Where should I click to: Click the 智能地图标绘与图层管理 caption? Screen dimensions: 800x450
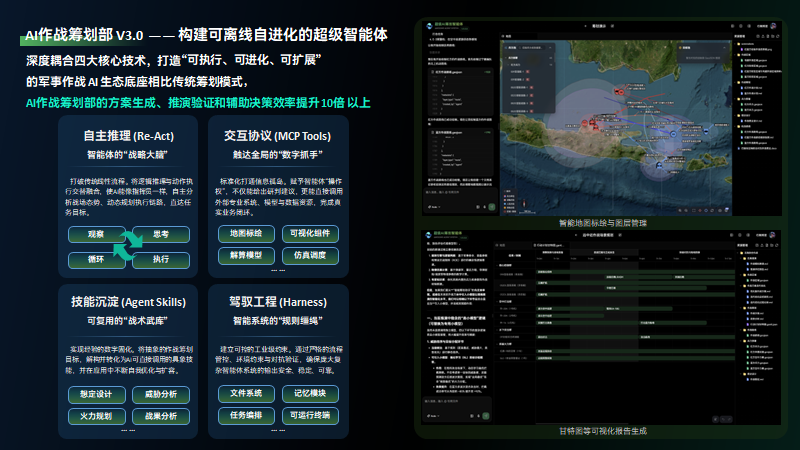(603, 223)
